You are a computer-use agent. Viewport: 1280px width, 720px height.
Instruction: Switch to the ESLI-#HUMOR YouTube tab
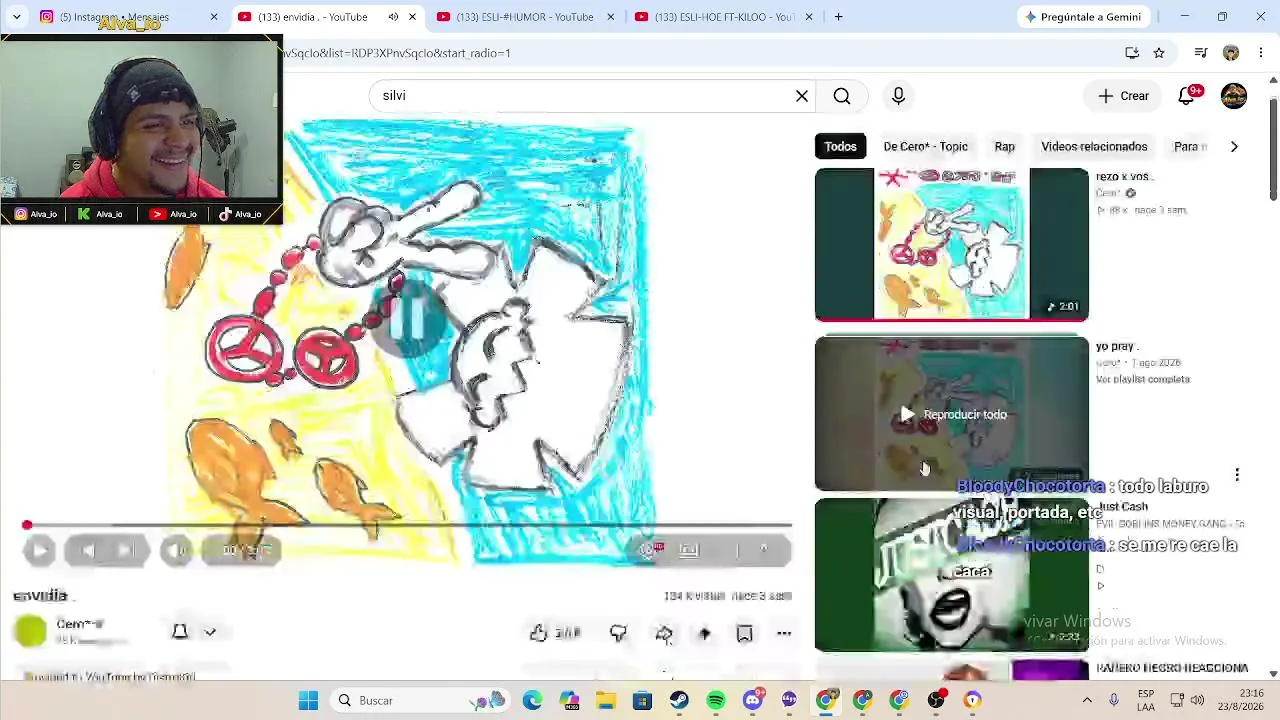point(524,17)
